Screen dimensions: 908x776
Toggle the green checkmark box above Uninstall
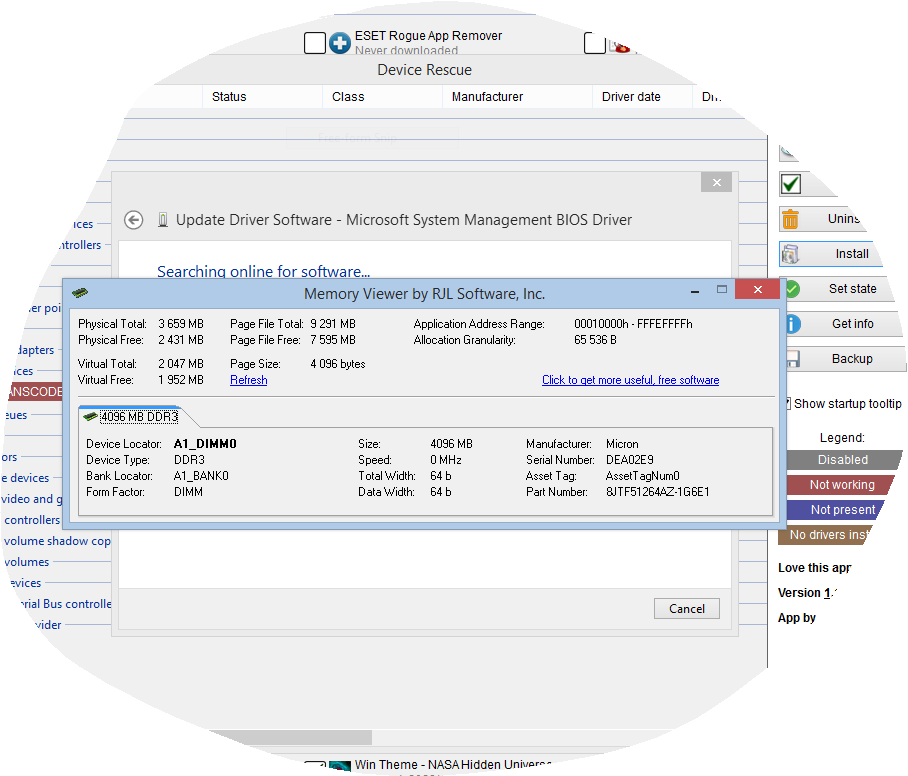point(791,184)
